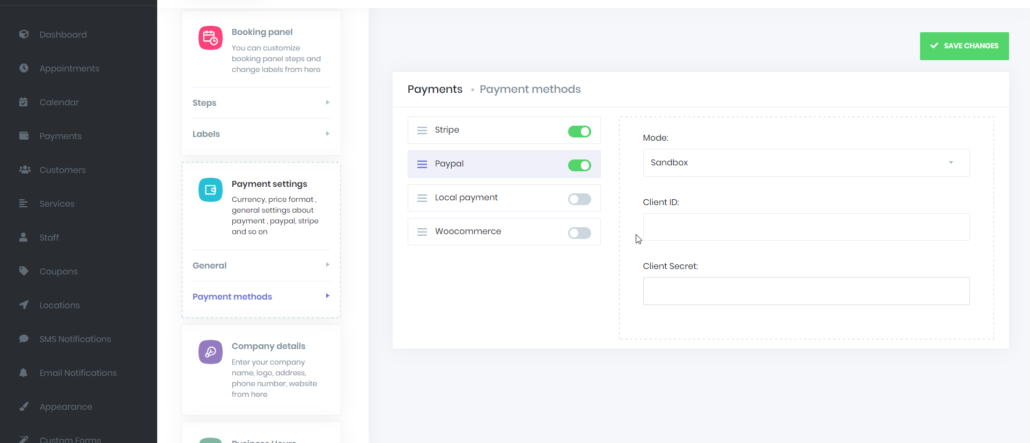This screenshot has width=1030, height=443.
Task: Click the drag handle beside Stripe
Action: 422,130
